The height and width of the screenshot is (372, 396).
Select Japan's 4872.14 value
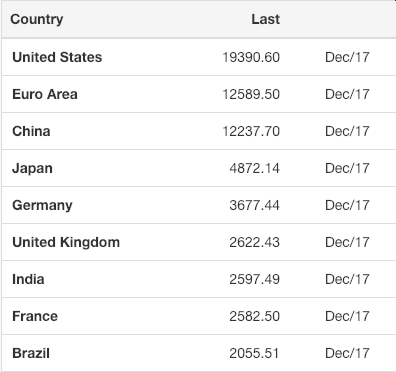[254, 168]
